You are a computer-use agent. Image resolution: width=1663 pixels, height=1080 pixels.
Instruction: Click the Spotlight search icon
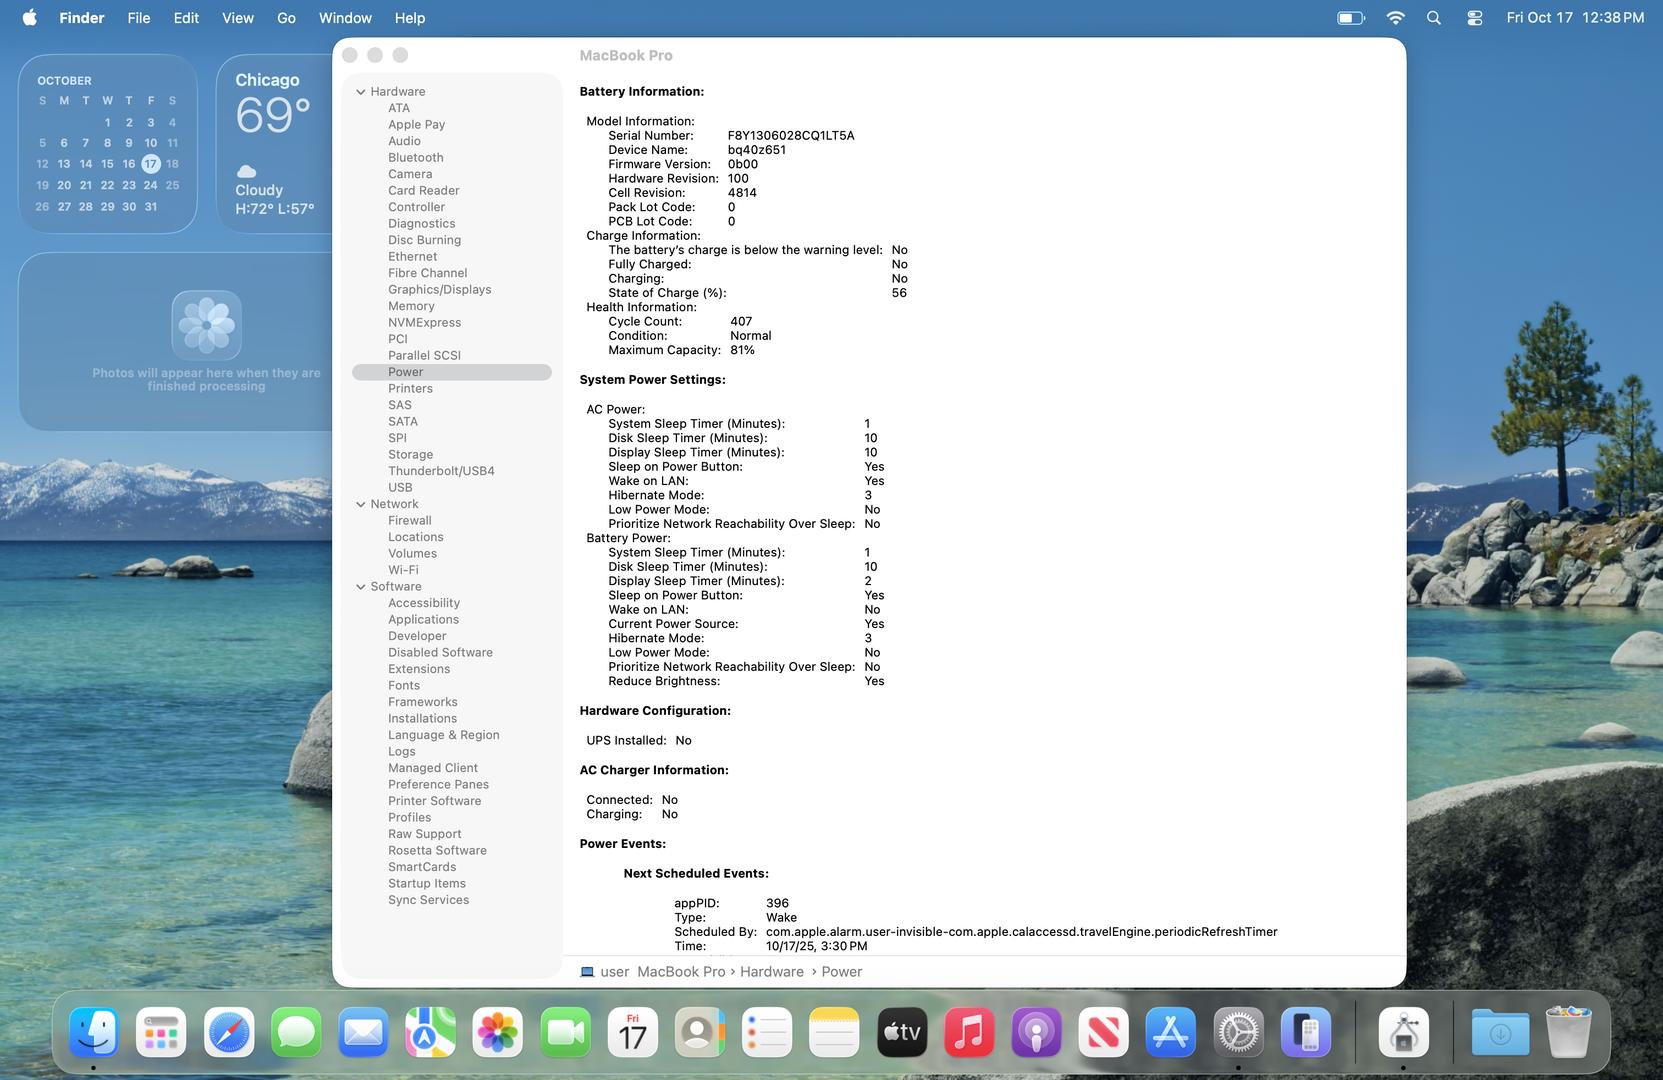(x=1434, y=18)
